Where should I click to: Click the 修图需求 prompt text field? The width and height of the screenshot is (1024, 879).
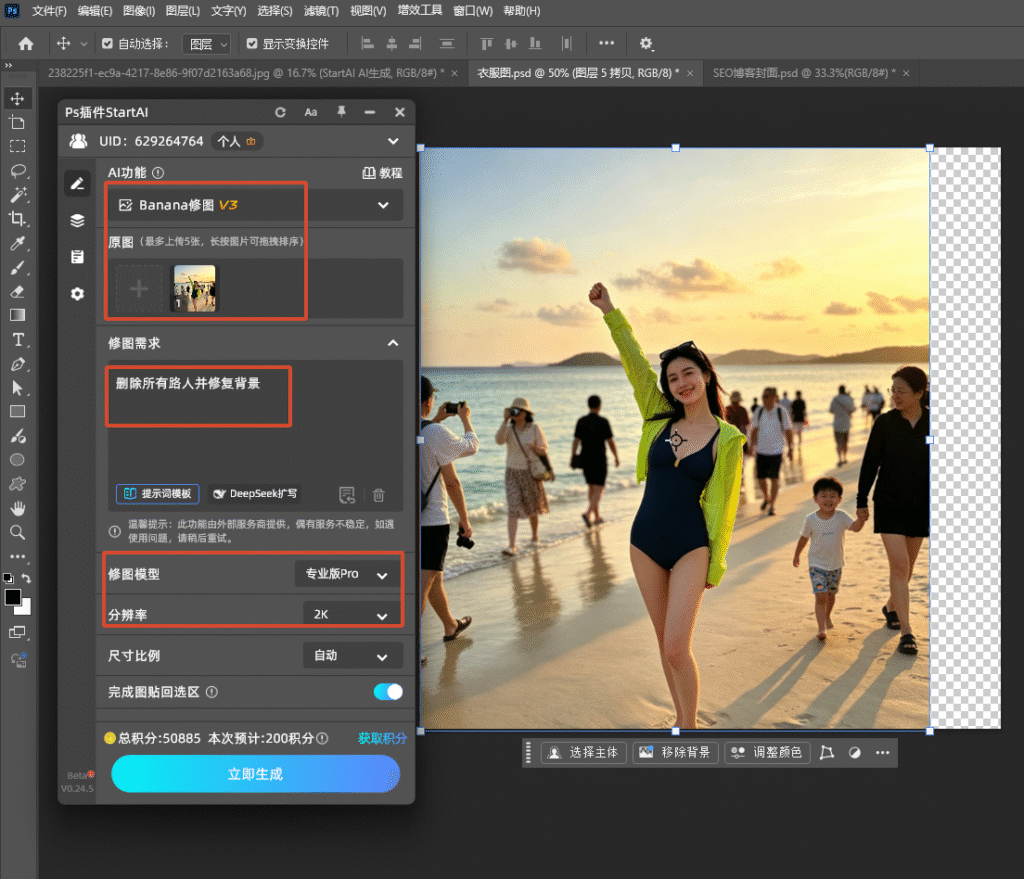pyautogui.click(x=255, y=421)
